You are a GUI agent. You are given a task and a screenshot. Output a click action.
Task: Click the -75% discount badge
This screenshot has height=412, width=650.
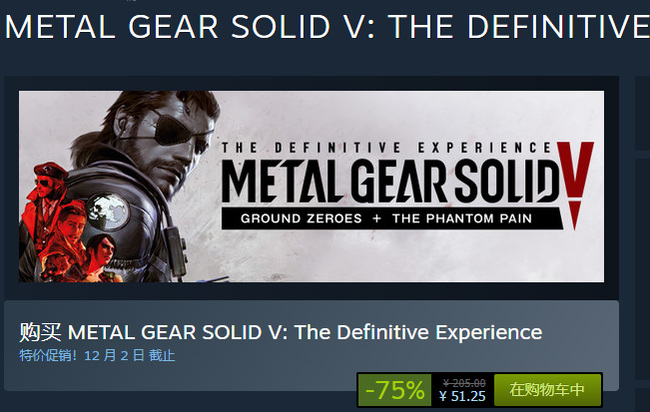pyautogui.click(x=395, y=389)
